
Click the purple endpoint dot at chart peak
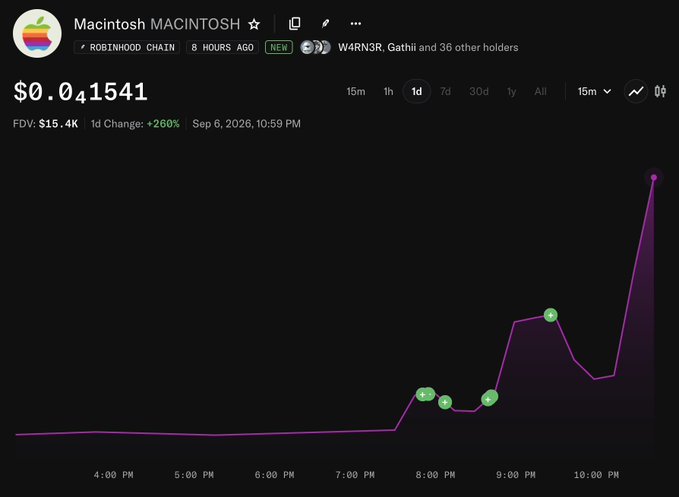[x=654, y=178]
